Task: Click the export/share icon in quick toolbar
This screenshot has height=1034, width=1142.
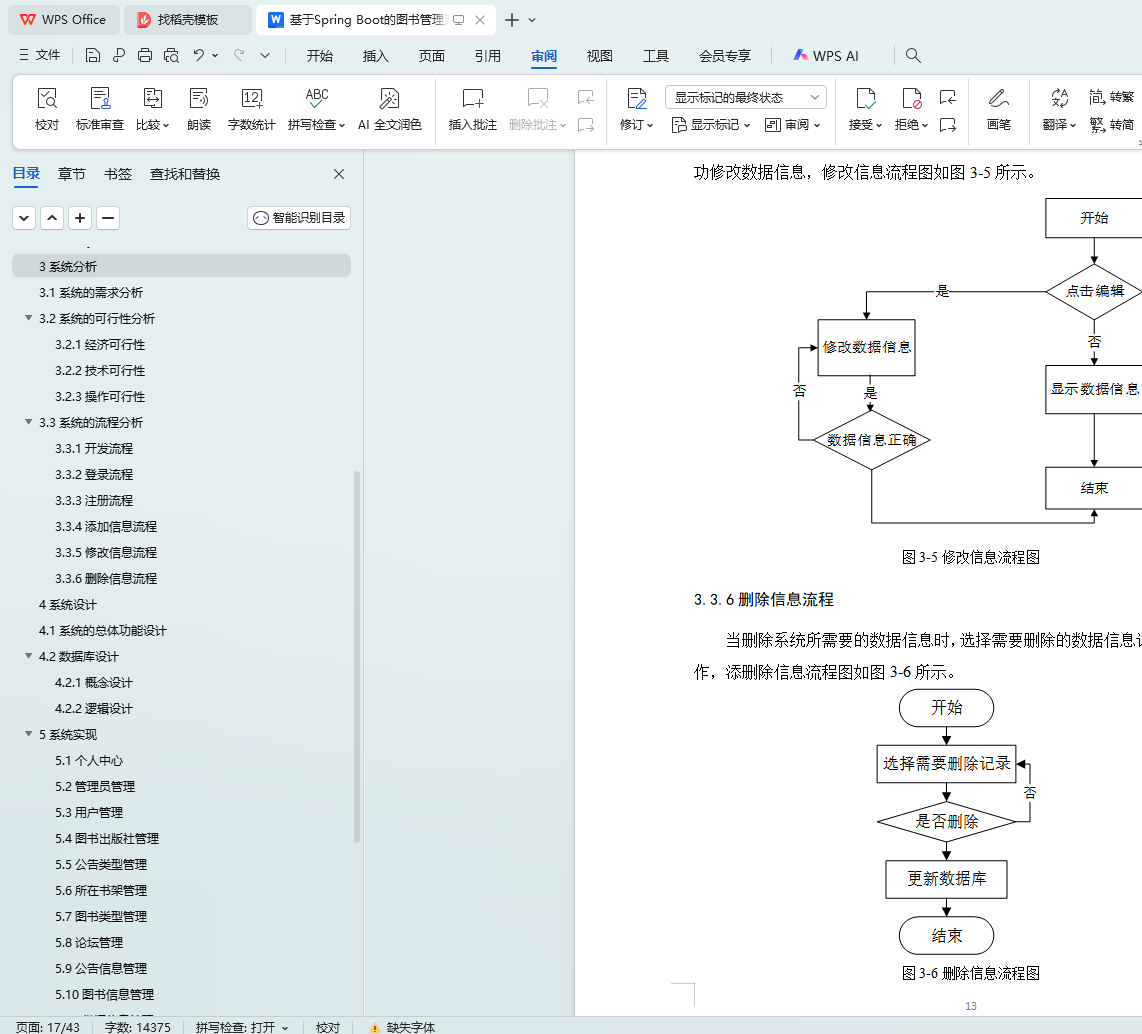Action: 119,55
